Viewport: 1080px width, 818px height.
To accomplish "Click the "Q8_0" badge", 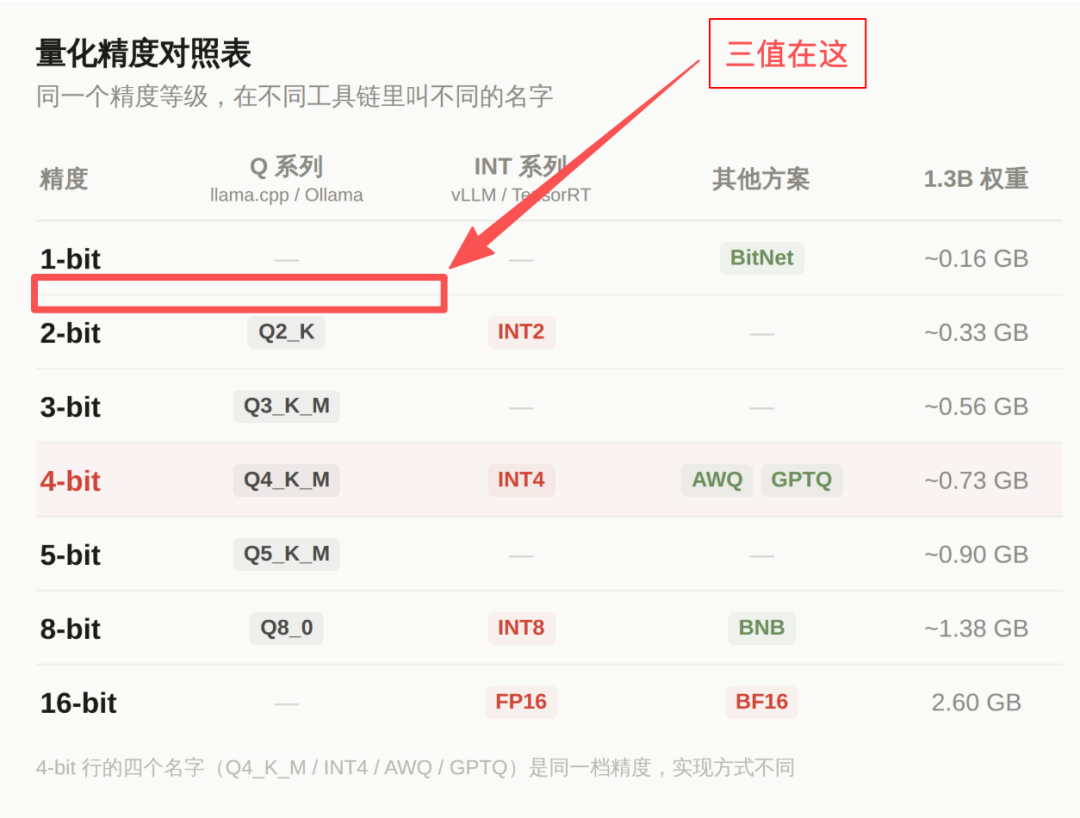I will [287, 628].
